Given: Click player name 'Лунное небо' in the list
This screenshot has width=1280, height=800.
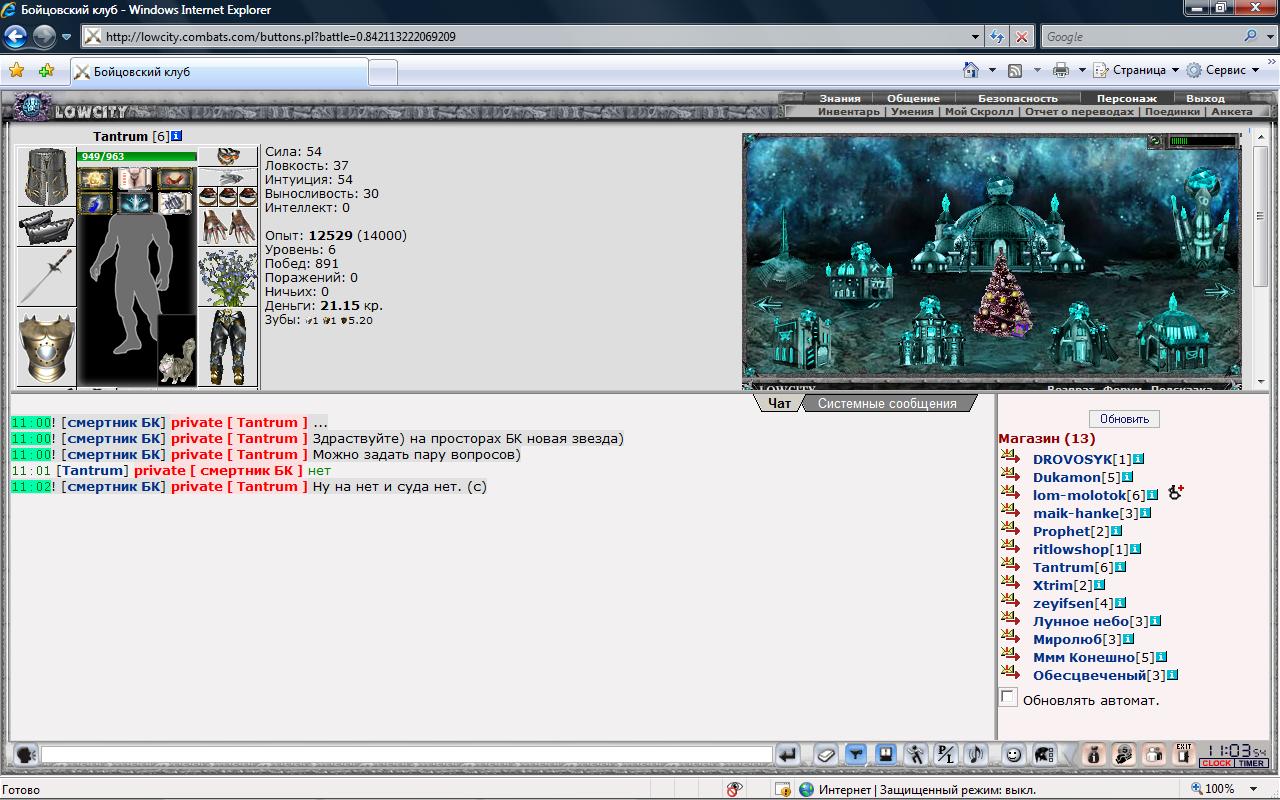Looking at the screenshot, I should pyautogui.click(x=1081, y=621).
